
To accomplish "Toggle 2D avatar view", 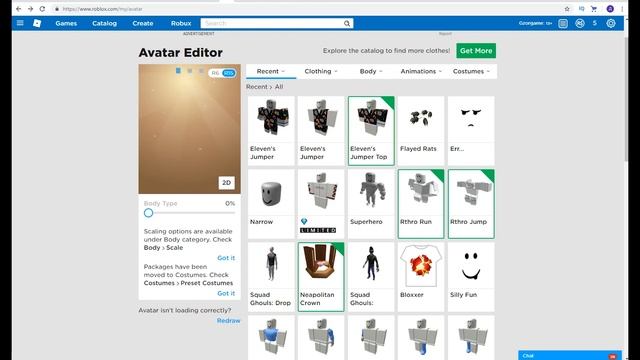I will [x=227, y=182].
